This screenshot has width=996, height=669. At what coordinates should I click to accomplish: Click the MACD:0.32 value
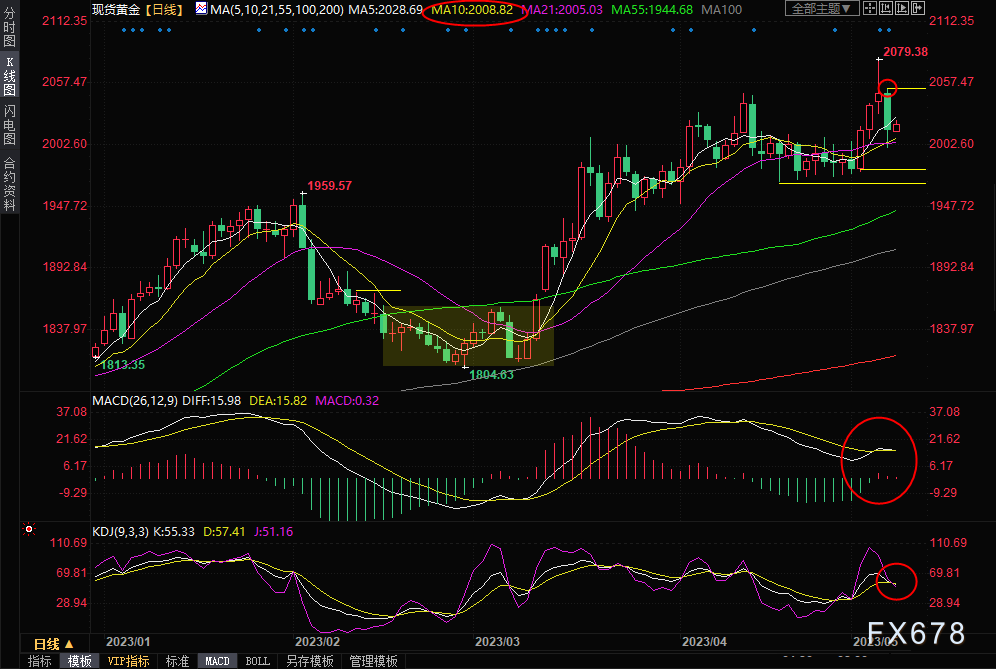click(x=347, y=401)
